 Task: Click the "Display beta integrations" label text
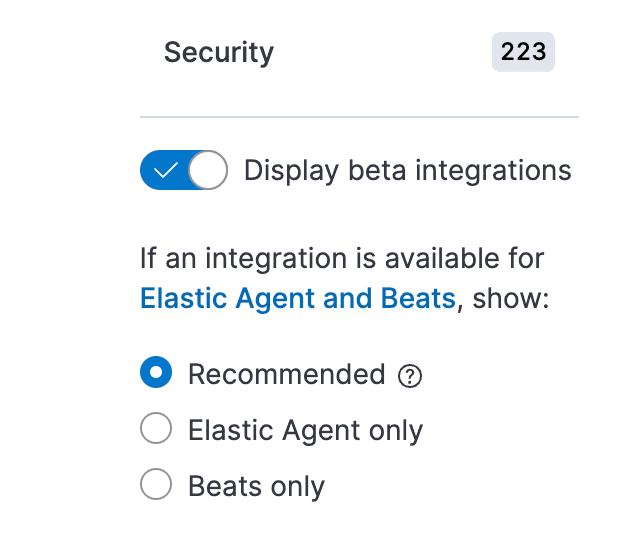tap(407, 170)
